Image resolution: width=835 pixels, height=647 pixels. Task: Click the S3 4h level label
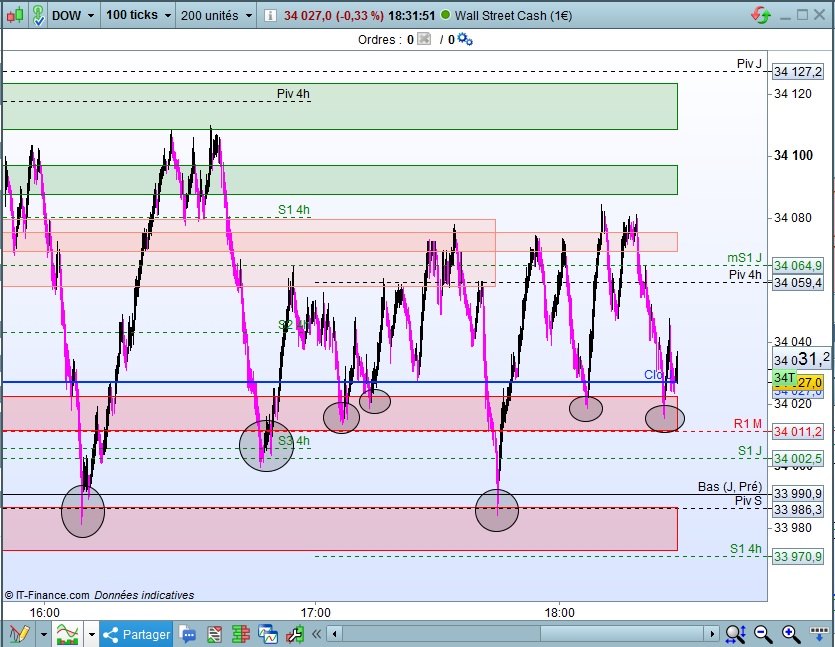293,441
